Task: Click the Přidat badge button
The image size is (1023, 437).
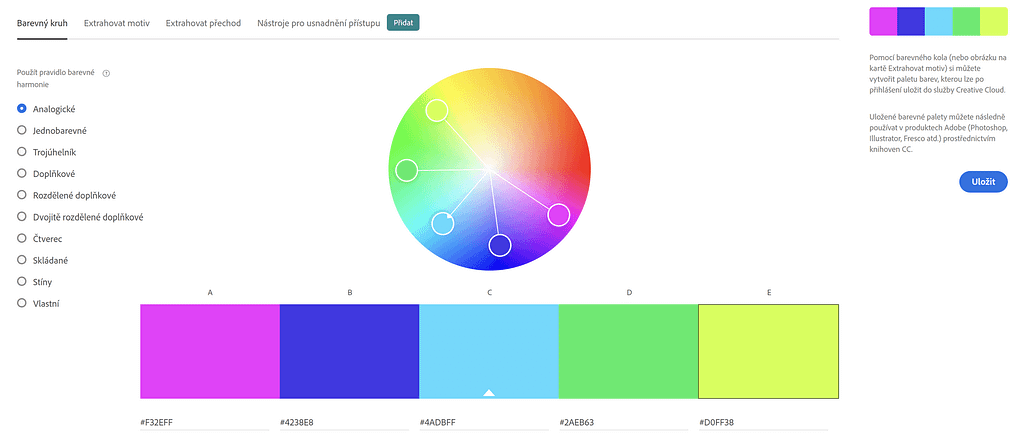Action: (403, 23)
